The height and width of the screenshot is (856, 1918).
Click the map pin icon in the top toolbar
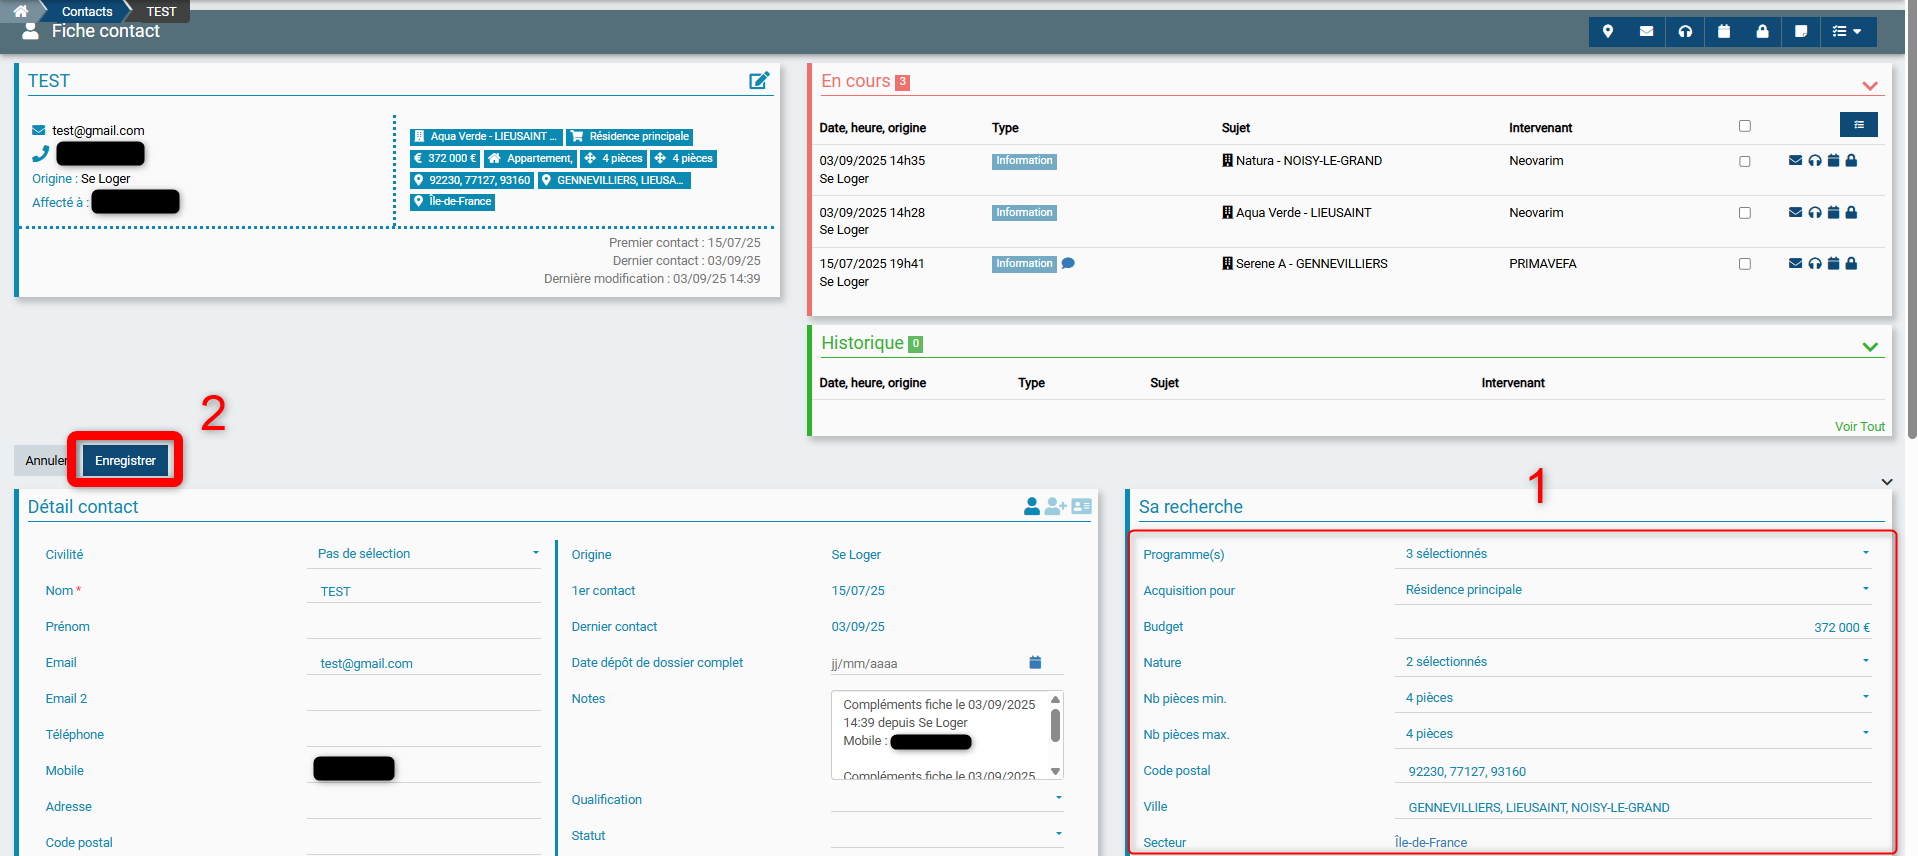tap(1608, 32)
